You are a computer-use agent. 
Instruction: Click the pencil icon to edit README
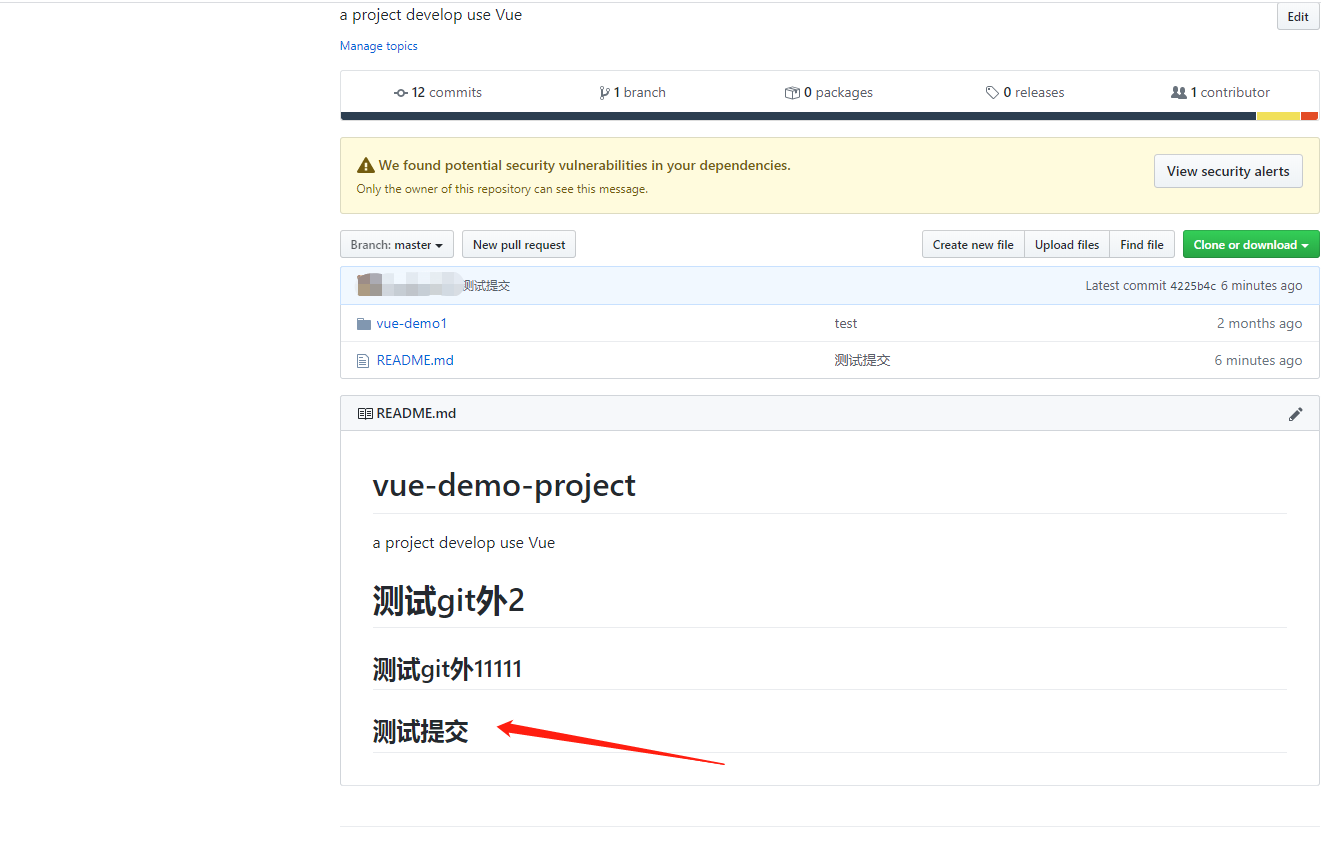[1296, 413]
